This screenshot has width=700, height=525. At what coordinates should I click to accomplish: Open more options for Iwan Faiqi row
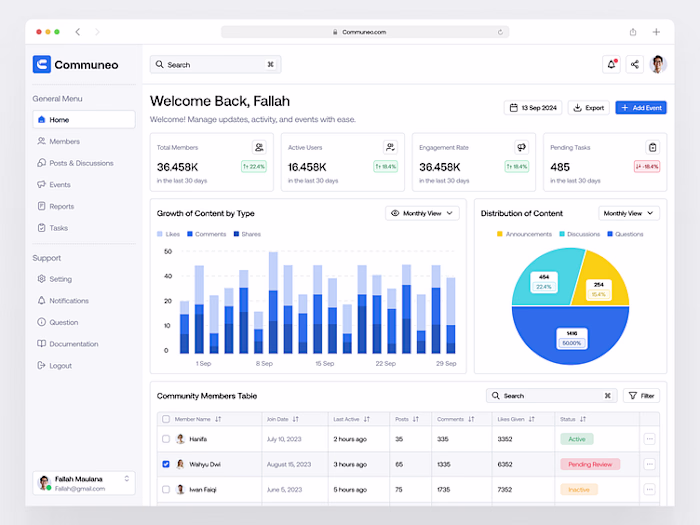pyautogui.click(x=650, y=490)
